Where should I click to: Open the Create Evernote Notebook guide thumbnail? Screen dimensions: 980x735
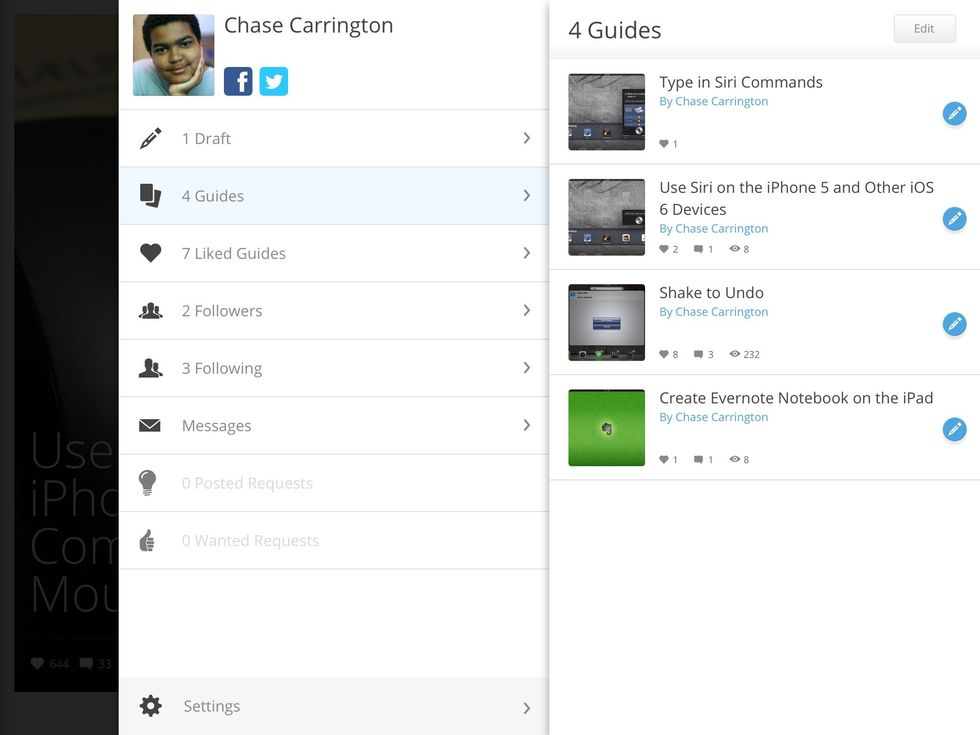606,427
